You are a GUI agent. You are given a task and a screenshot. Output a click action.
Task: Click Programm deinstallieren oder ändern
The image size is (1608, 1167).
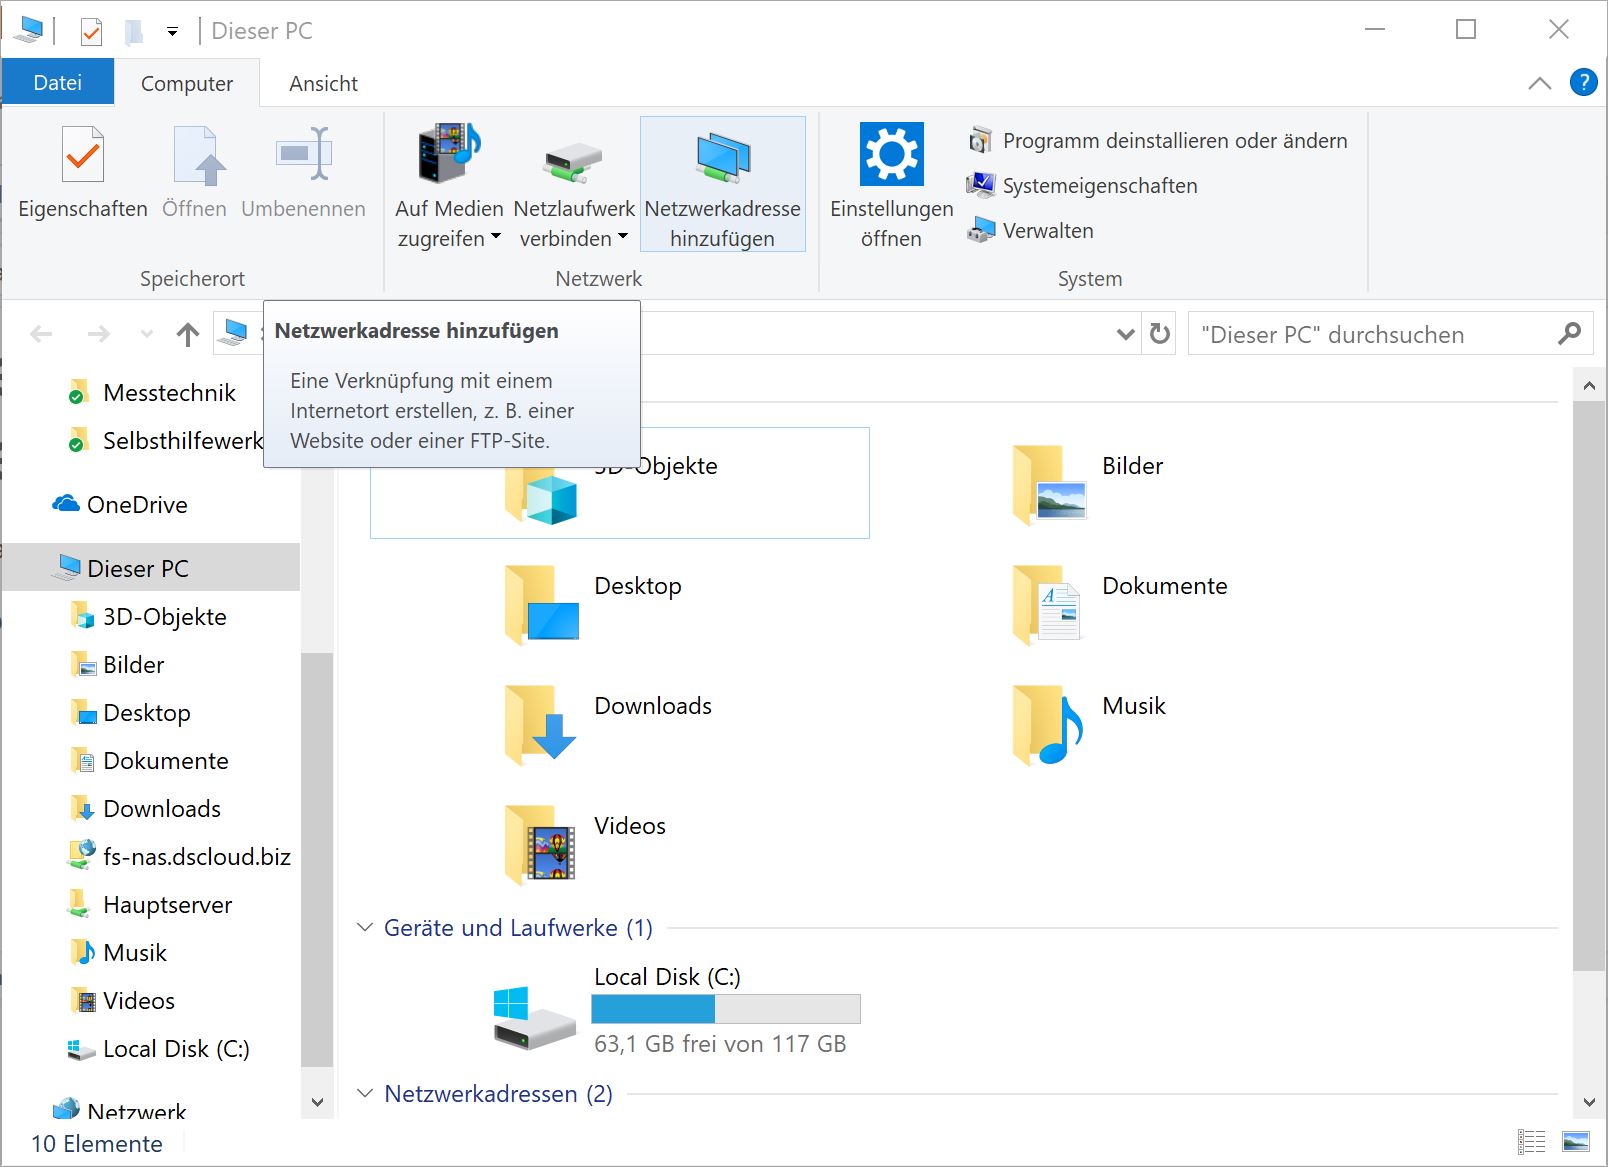[x=1158, y=141]
